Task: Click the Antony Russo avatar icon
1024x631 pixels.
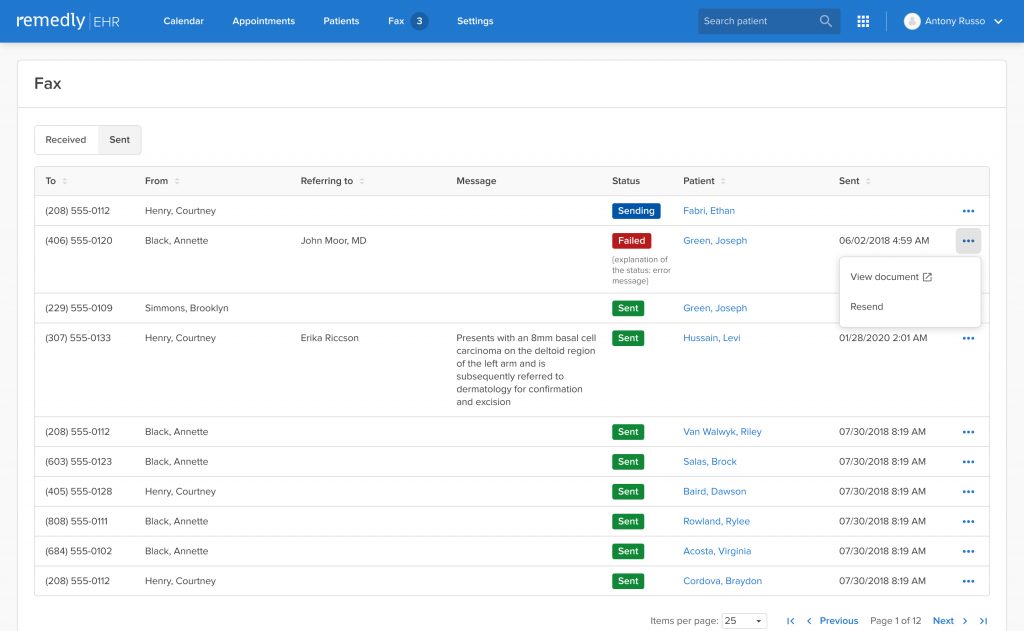Action: (912, 21)
